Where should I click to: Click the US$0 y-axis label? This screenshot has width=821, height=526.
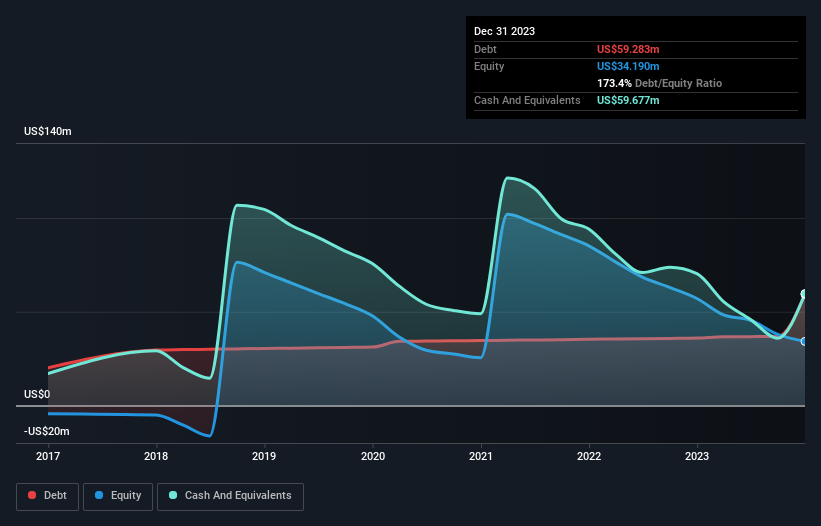coord(37,394)
